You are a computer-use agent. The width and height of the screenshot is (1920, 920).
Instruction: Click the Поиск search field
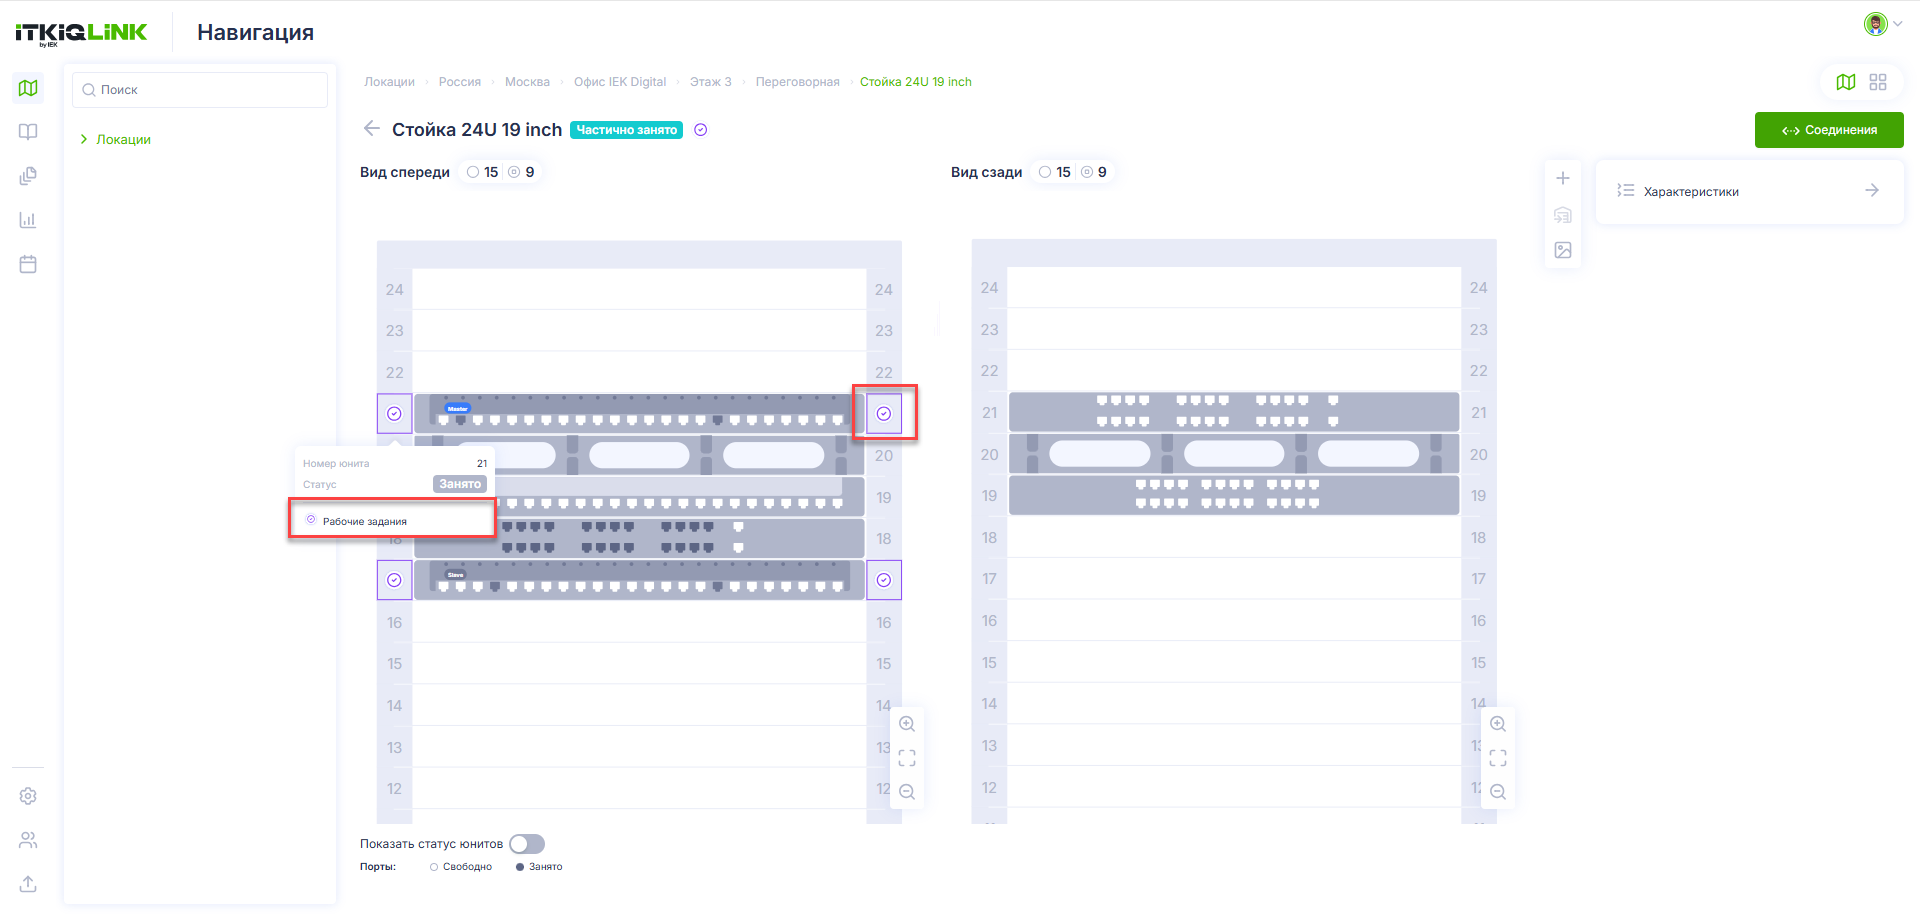[200, 90]
